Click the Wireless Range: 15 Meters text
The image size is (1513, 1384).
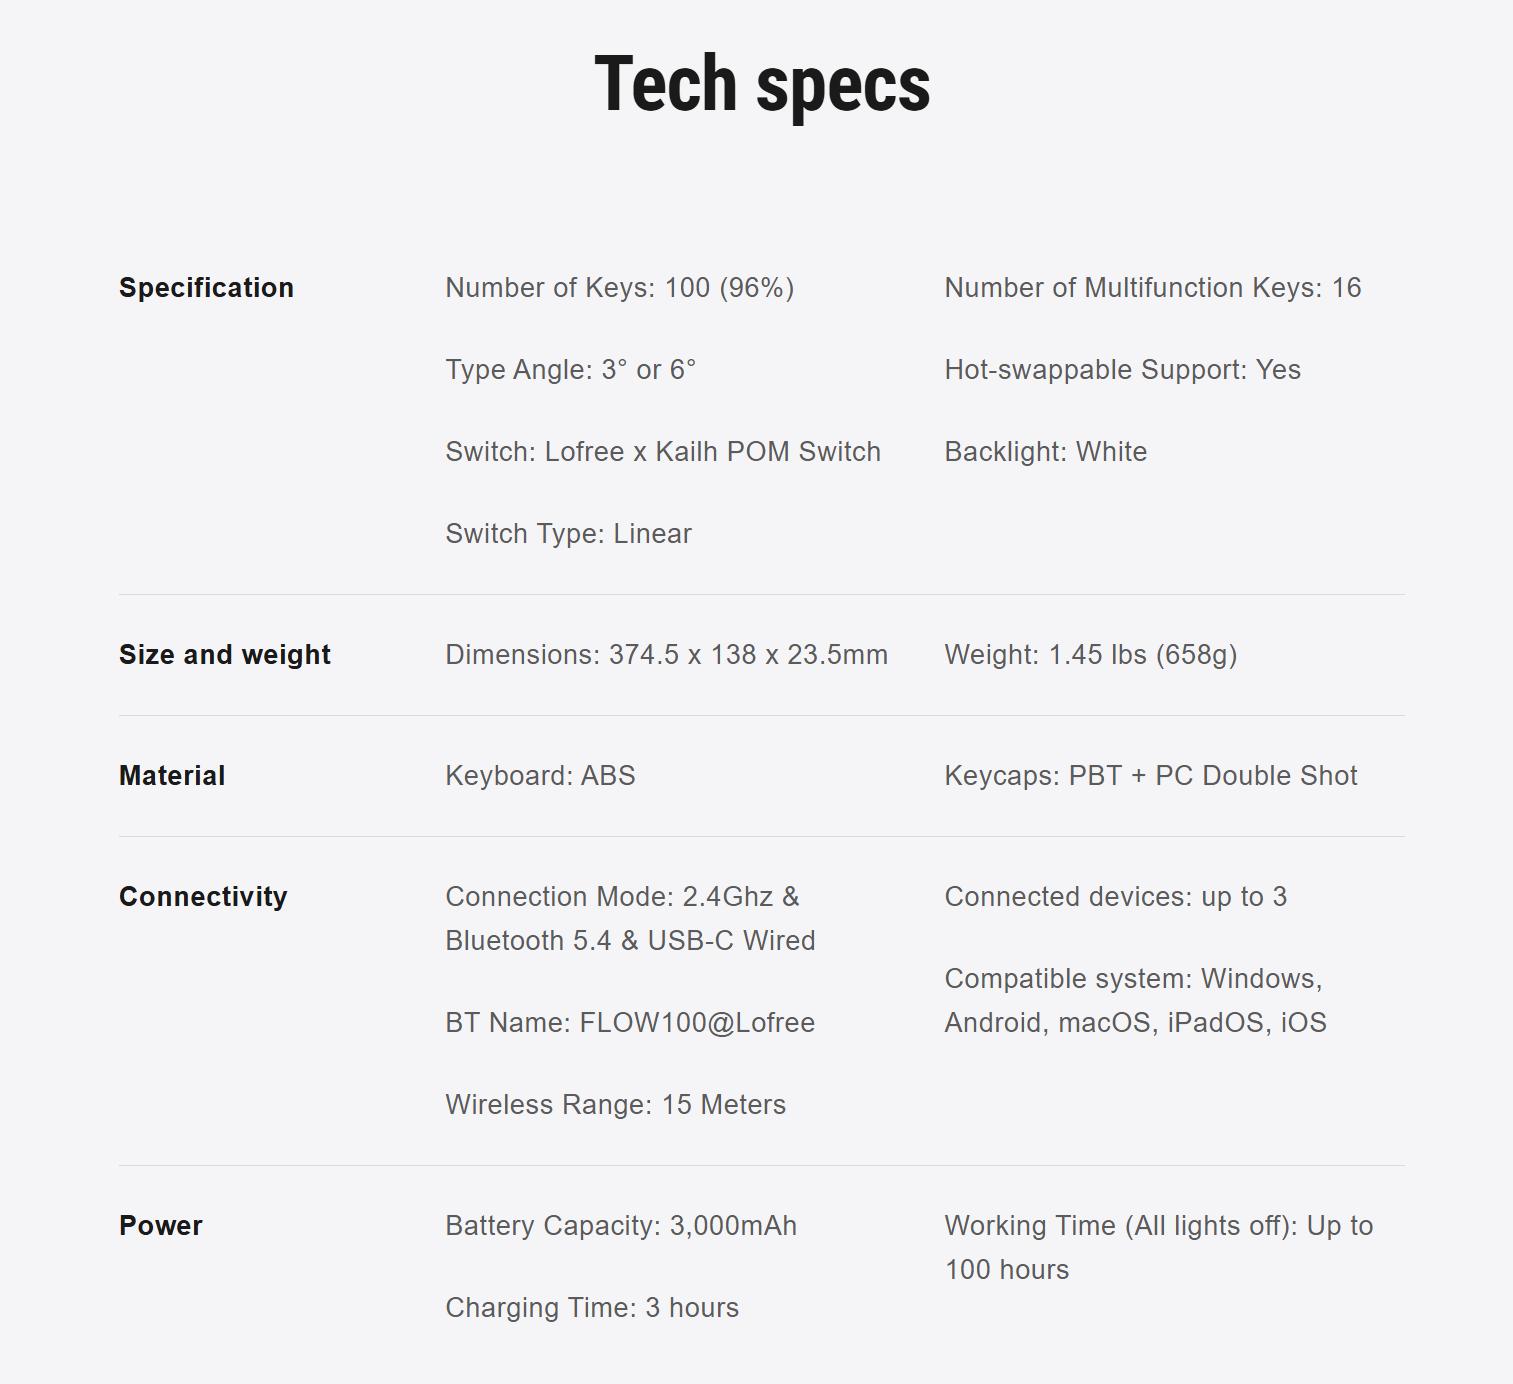(x=615, y=1105)
